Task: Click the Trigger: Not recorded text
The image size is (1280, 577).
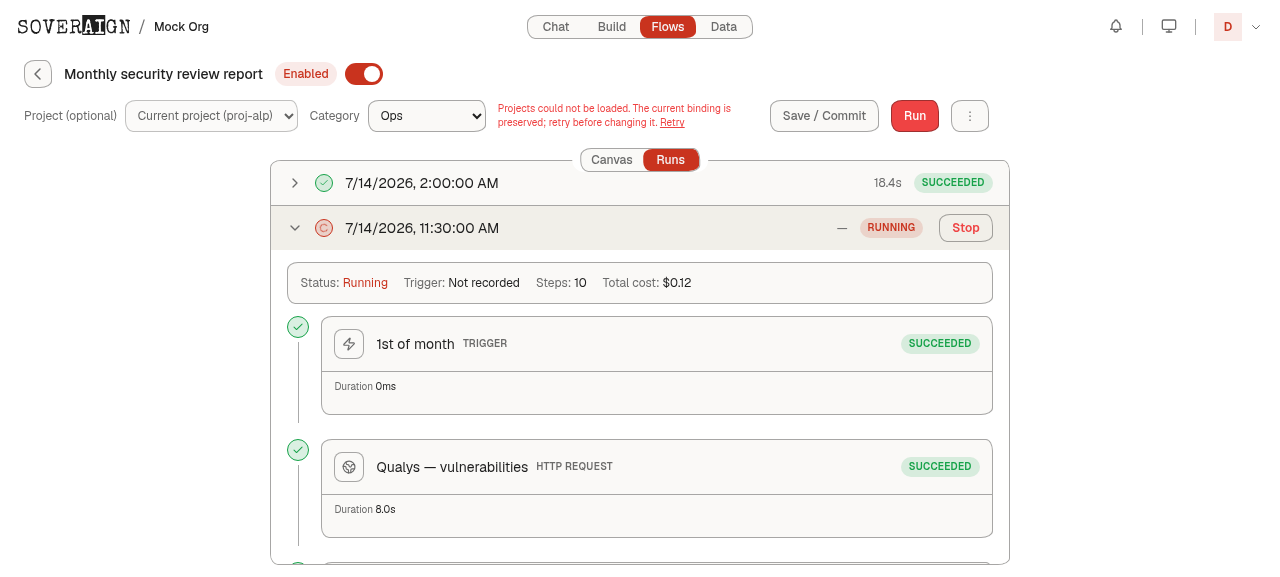Action: click(462, 283)
